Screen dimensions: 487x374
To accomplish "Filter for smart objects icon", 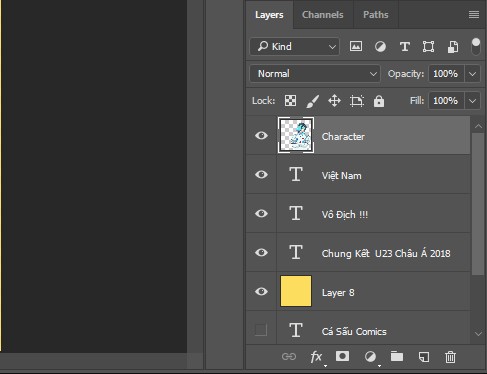I will 453,47.
